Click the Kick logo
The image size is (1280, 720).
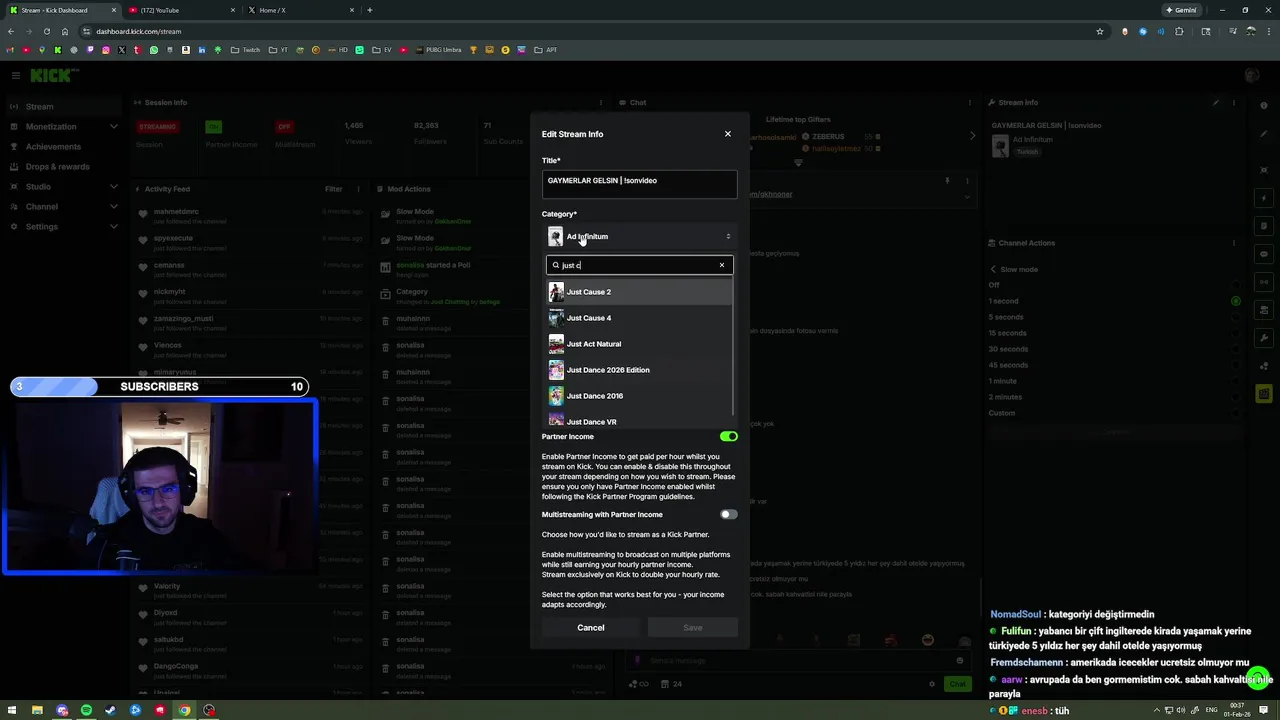[x=53, y=76]
